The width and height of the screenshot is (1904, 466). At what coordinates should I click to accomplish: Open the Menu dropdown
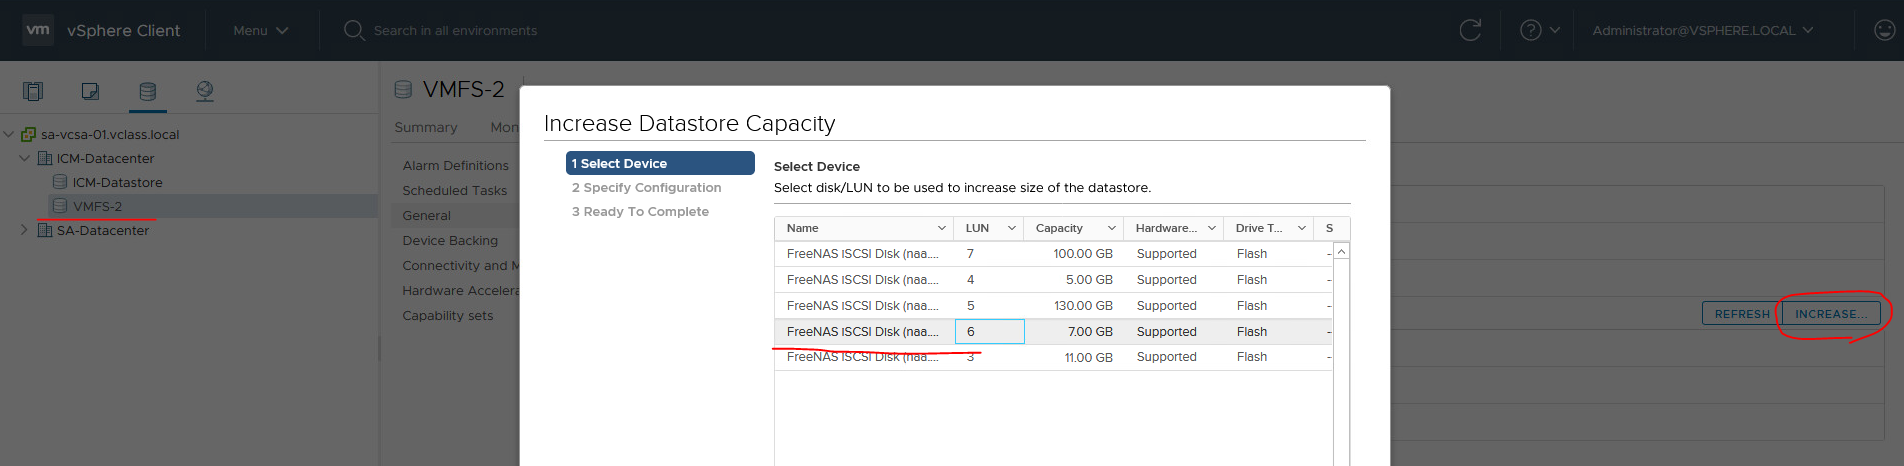(260, 30)
